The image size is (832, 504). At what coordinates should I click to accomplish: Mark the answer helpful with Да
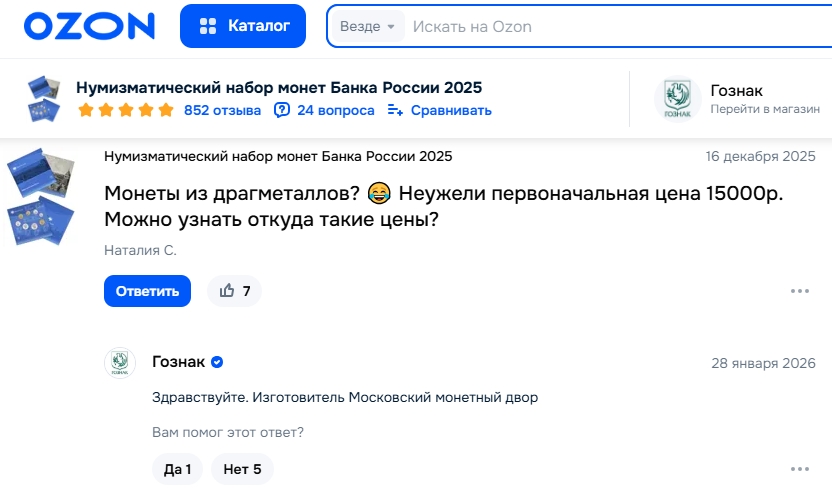177,469
